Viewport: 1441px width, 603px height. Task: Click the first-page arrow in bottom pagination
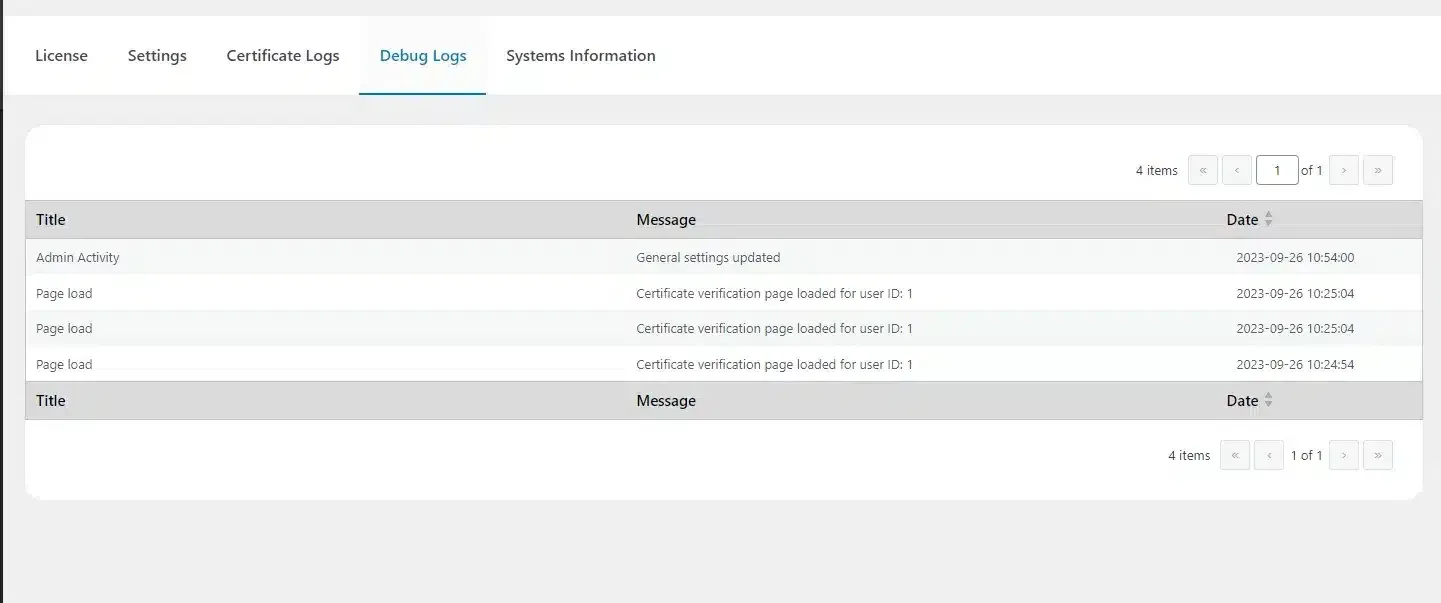[1234, 455]
